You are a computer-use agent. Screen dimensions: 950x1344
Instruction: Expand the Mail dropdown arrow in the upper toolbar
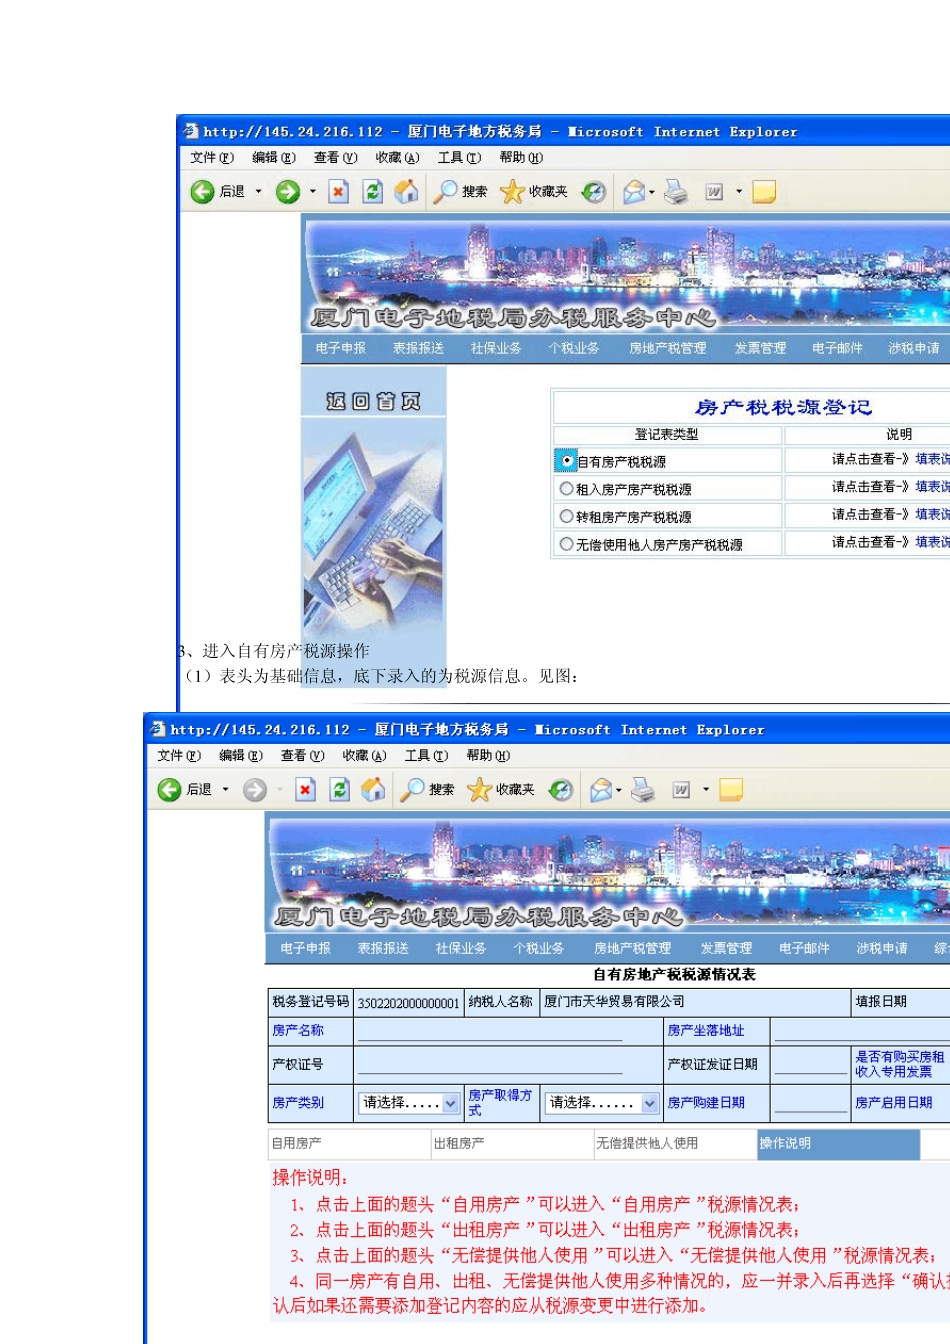click(x=652, y=192)
